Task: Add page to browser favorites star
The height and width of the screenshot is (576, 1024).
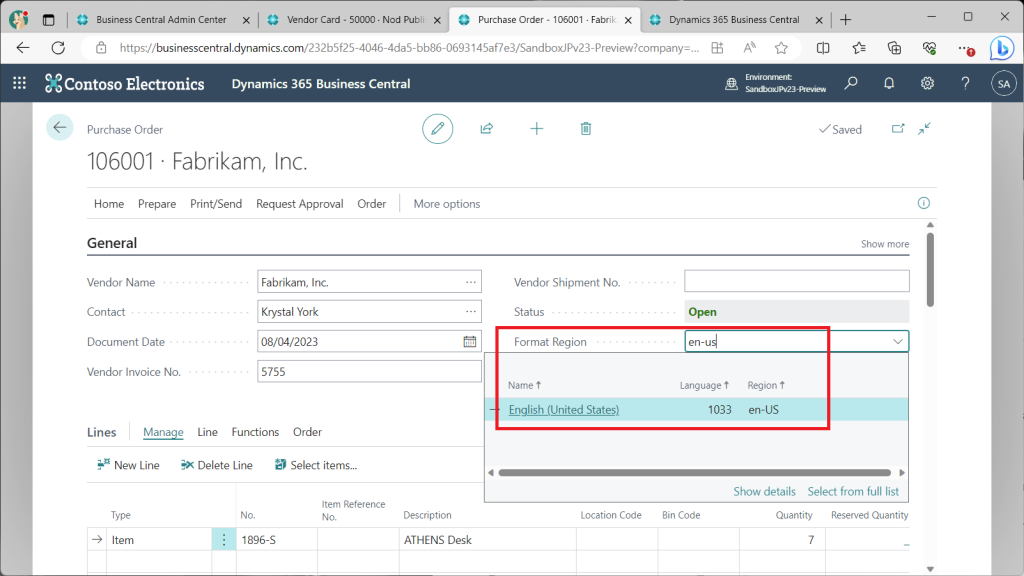Action: tap(781, 48)
